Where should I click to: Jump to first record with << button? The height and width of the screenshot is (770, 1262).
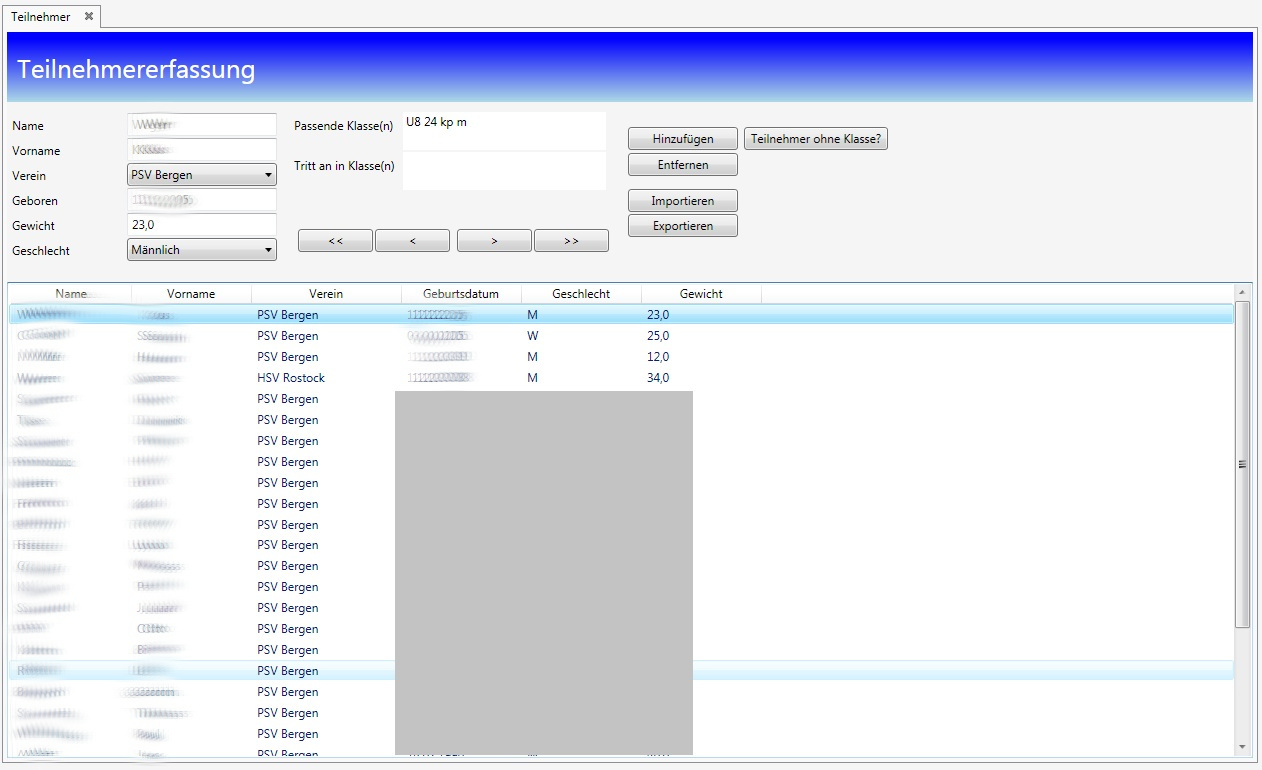tap(335, 241)
